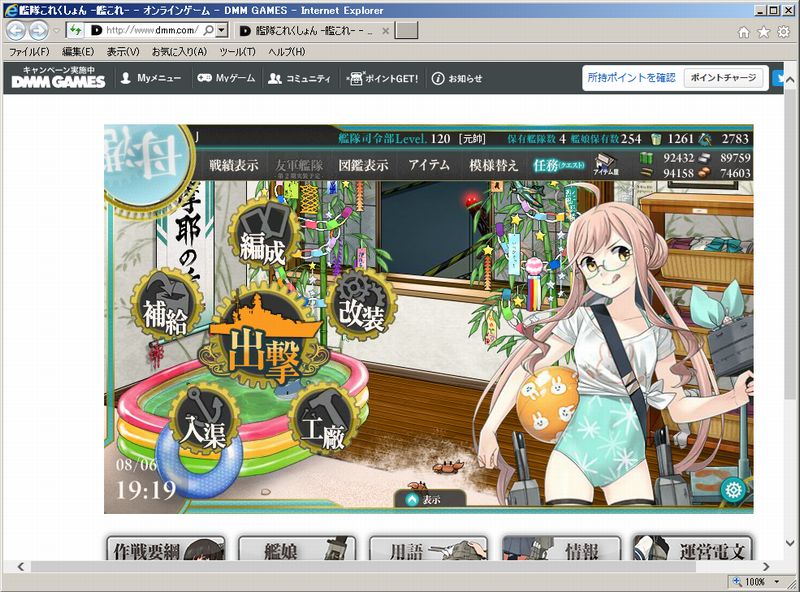Image resolution: width=800 pixels, height=592 pixels.
Task: Open the 編集(E) menu
Action: tap(78, 52)
